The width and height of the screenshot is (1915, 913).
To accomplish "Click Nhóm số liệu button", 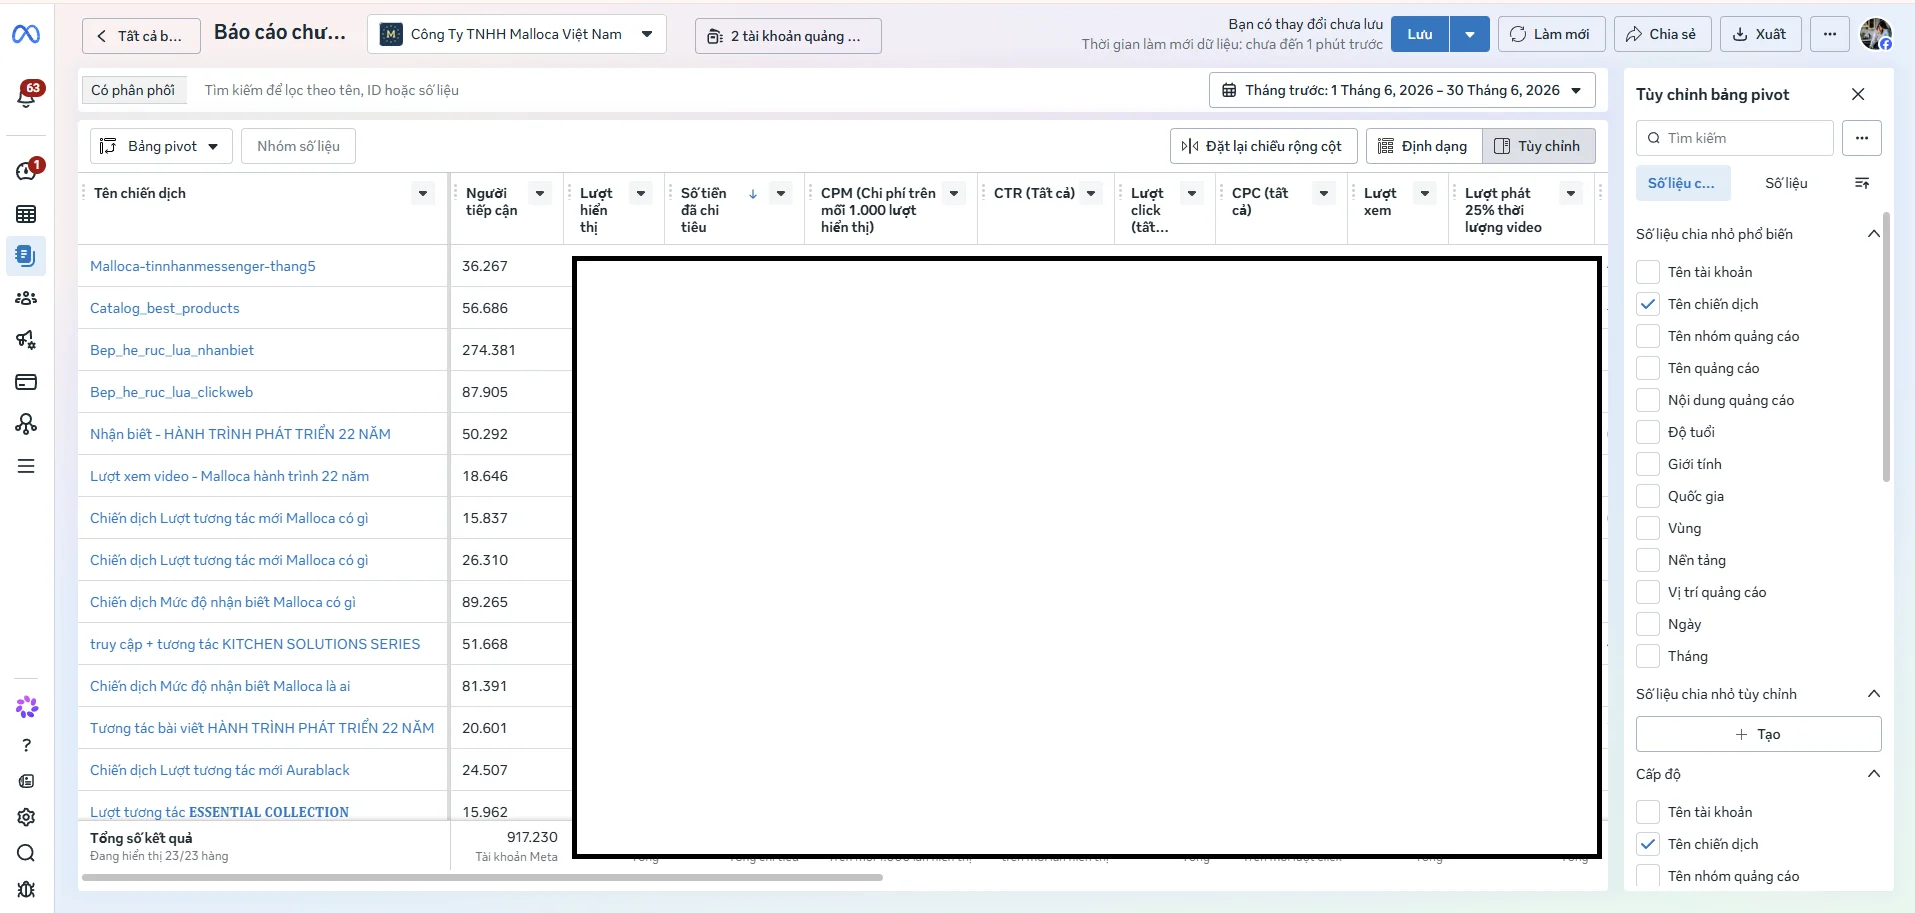I will [298, 146].
